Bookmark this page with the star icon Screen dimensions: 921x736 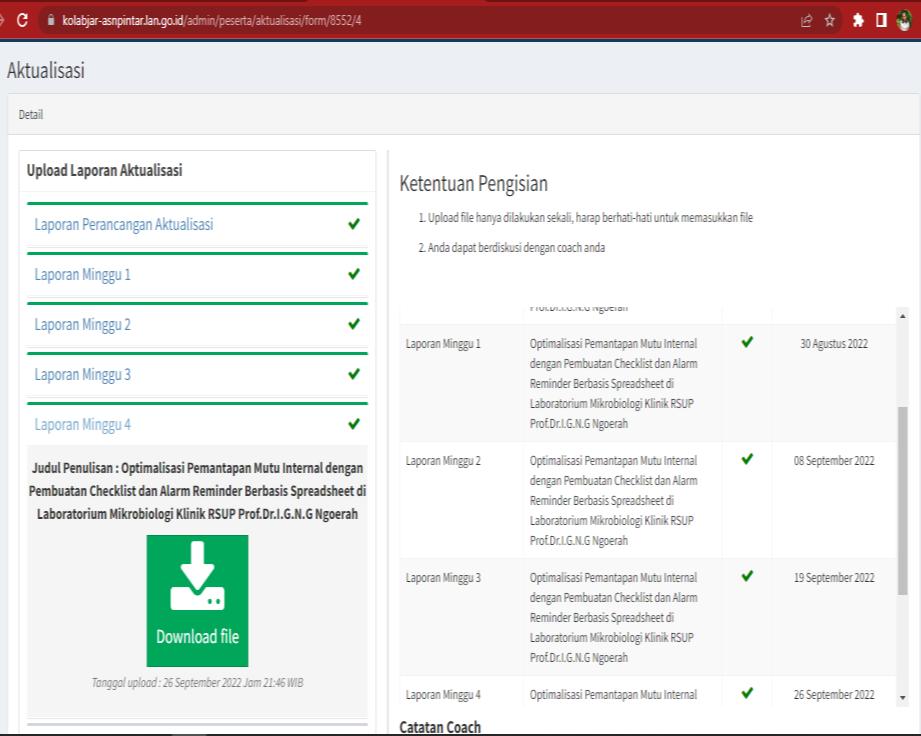pos(829,21)
